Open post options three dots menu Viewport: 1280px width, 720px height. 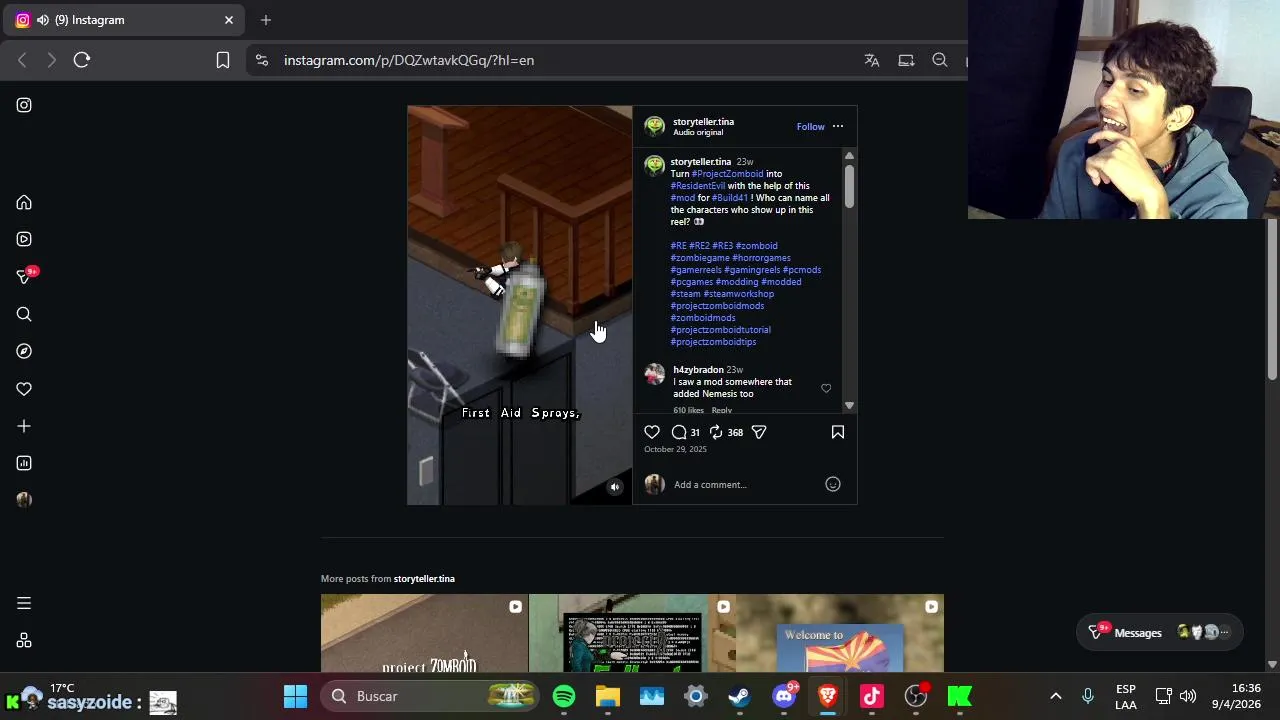(x=838, y=126)
